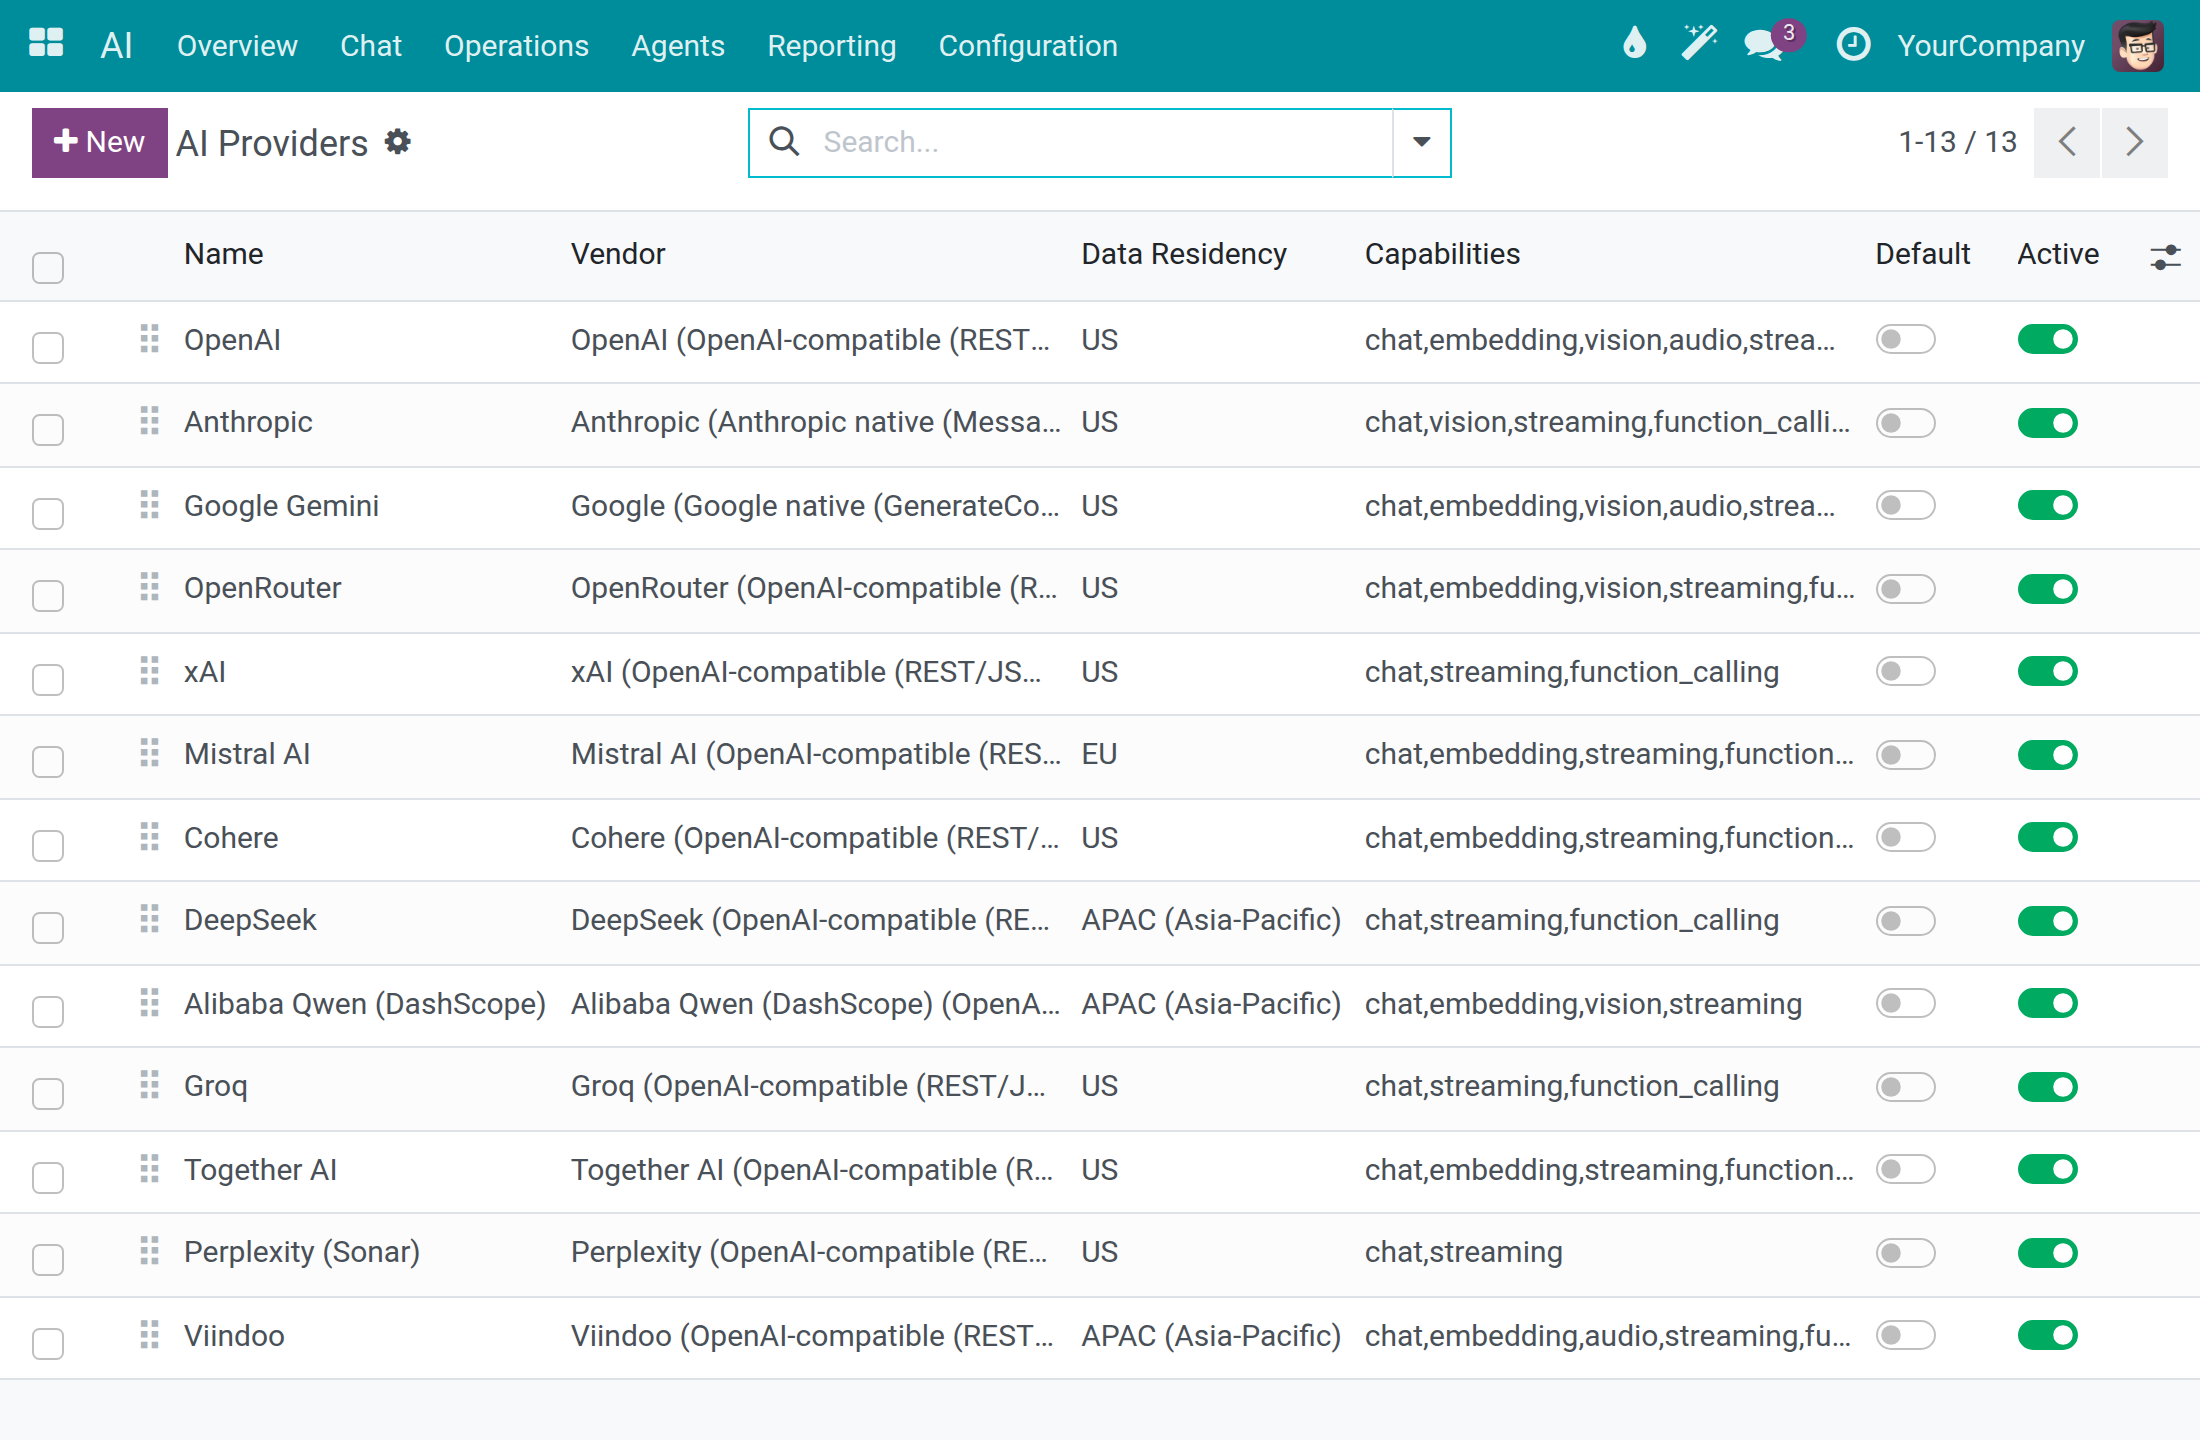The height and width of the screenshot is (1440, 2200).
Task: Go to next page arrow
Action: [2135, 143]
